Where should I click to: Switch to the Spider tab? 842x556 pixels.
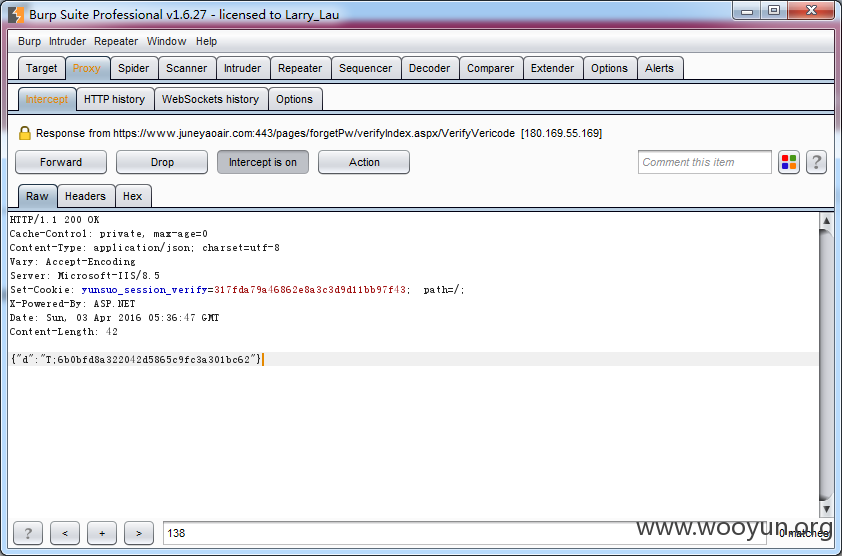pyautogui.click(x=134, y=68)
